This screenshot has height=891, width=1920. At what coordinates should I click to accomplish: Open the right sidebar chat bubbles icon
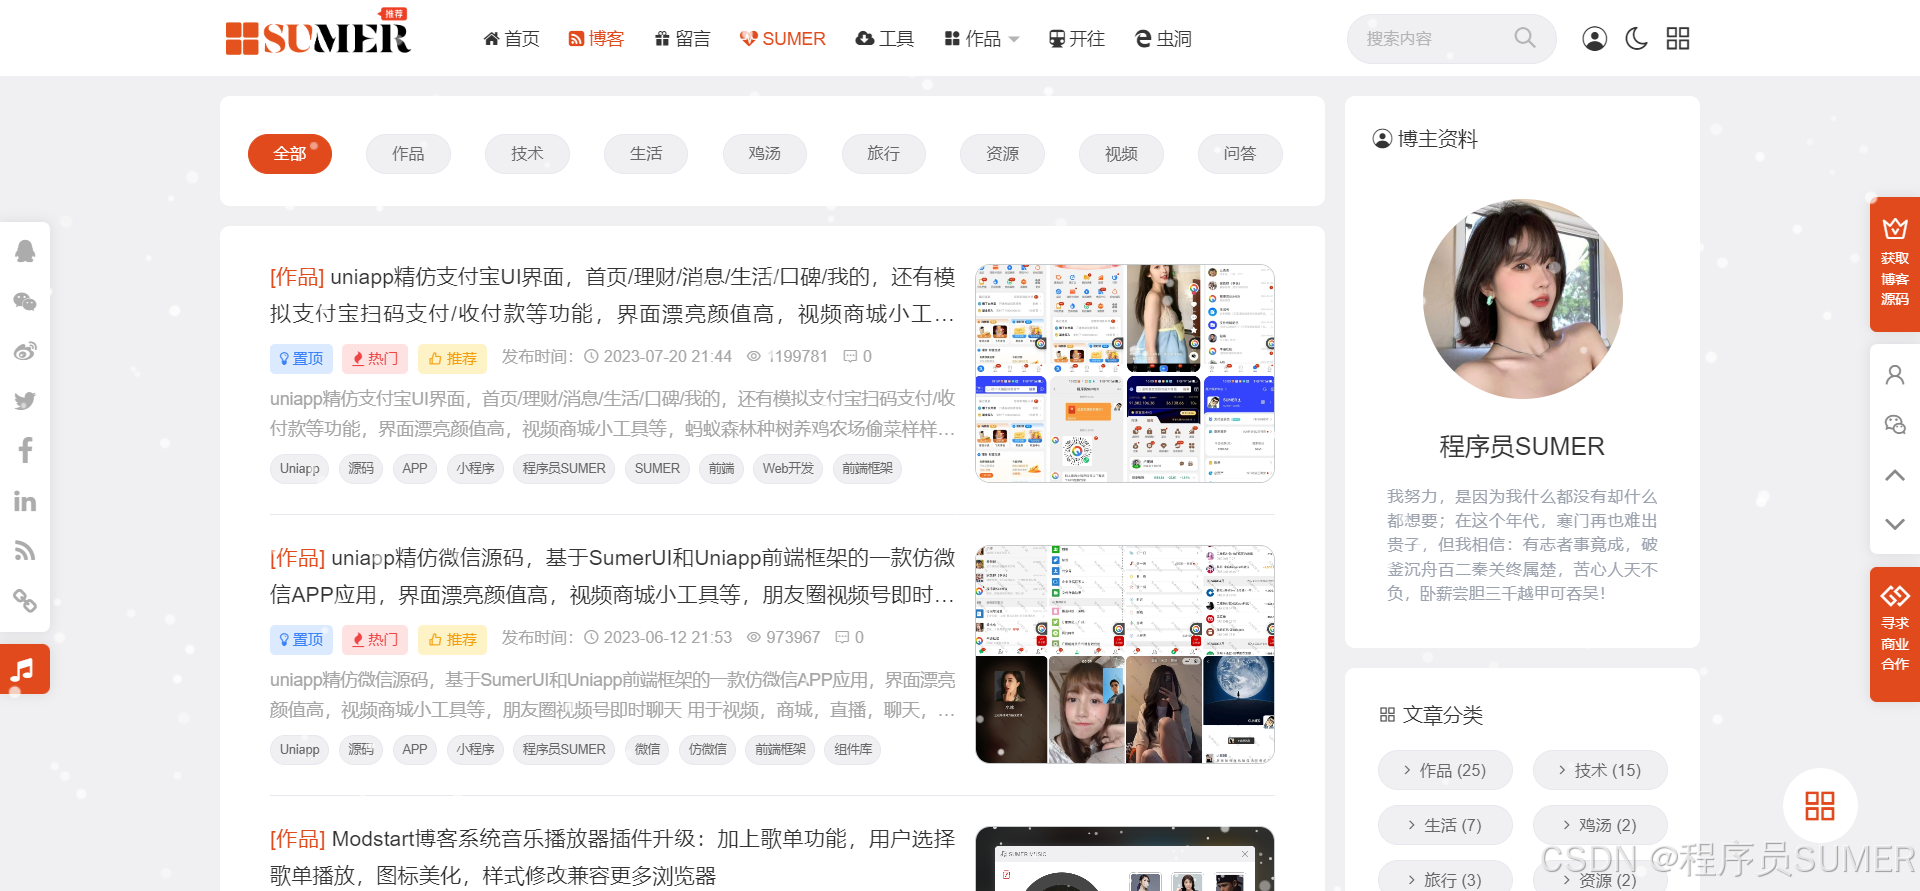coord(1895,425)
